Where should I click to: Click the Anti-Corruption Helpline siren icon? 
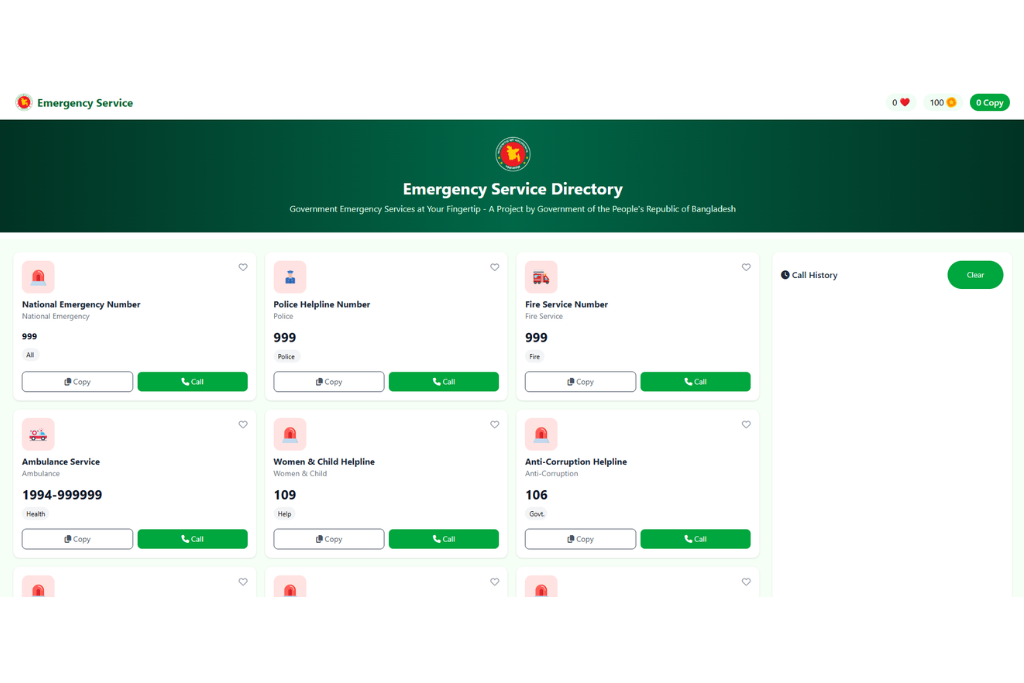[x=541, y=434]
